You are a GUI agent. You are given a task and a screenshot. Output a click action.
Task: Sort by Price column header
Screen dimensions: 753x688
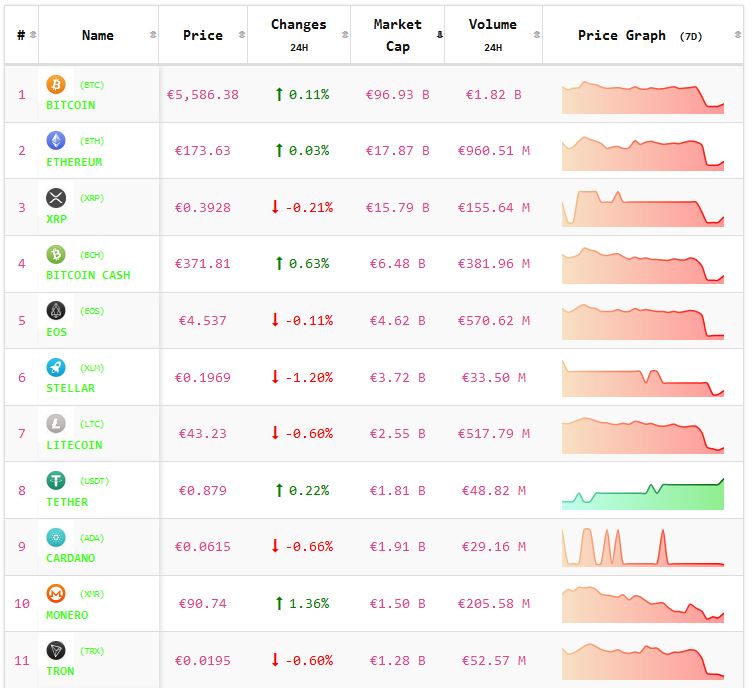click(203, 35)
